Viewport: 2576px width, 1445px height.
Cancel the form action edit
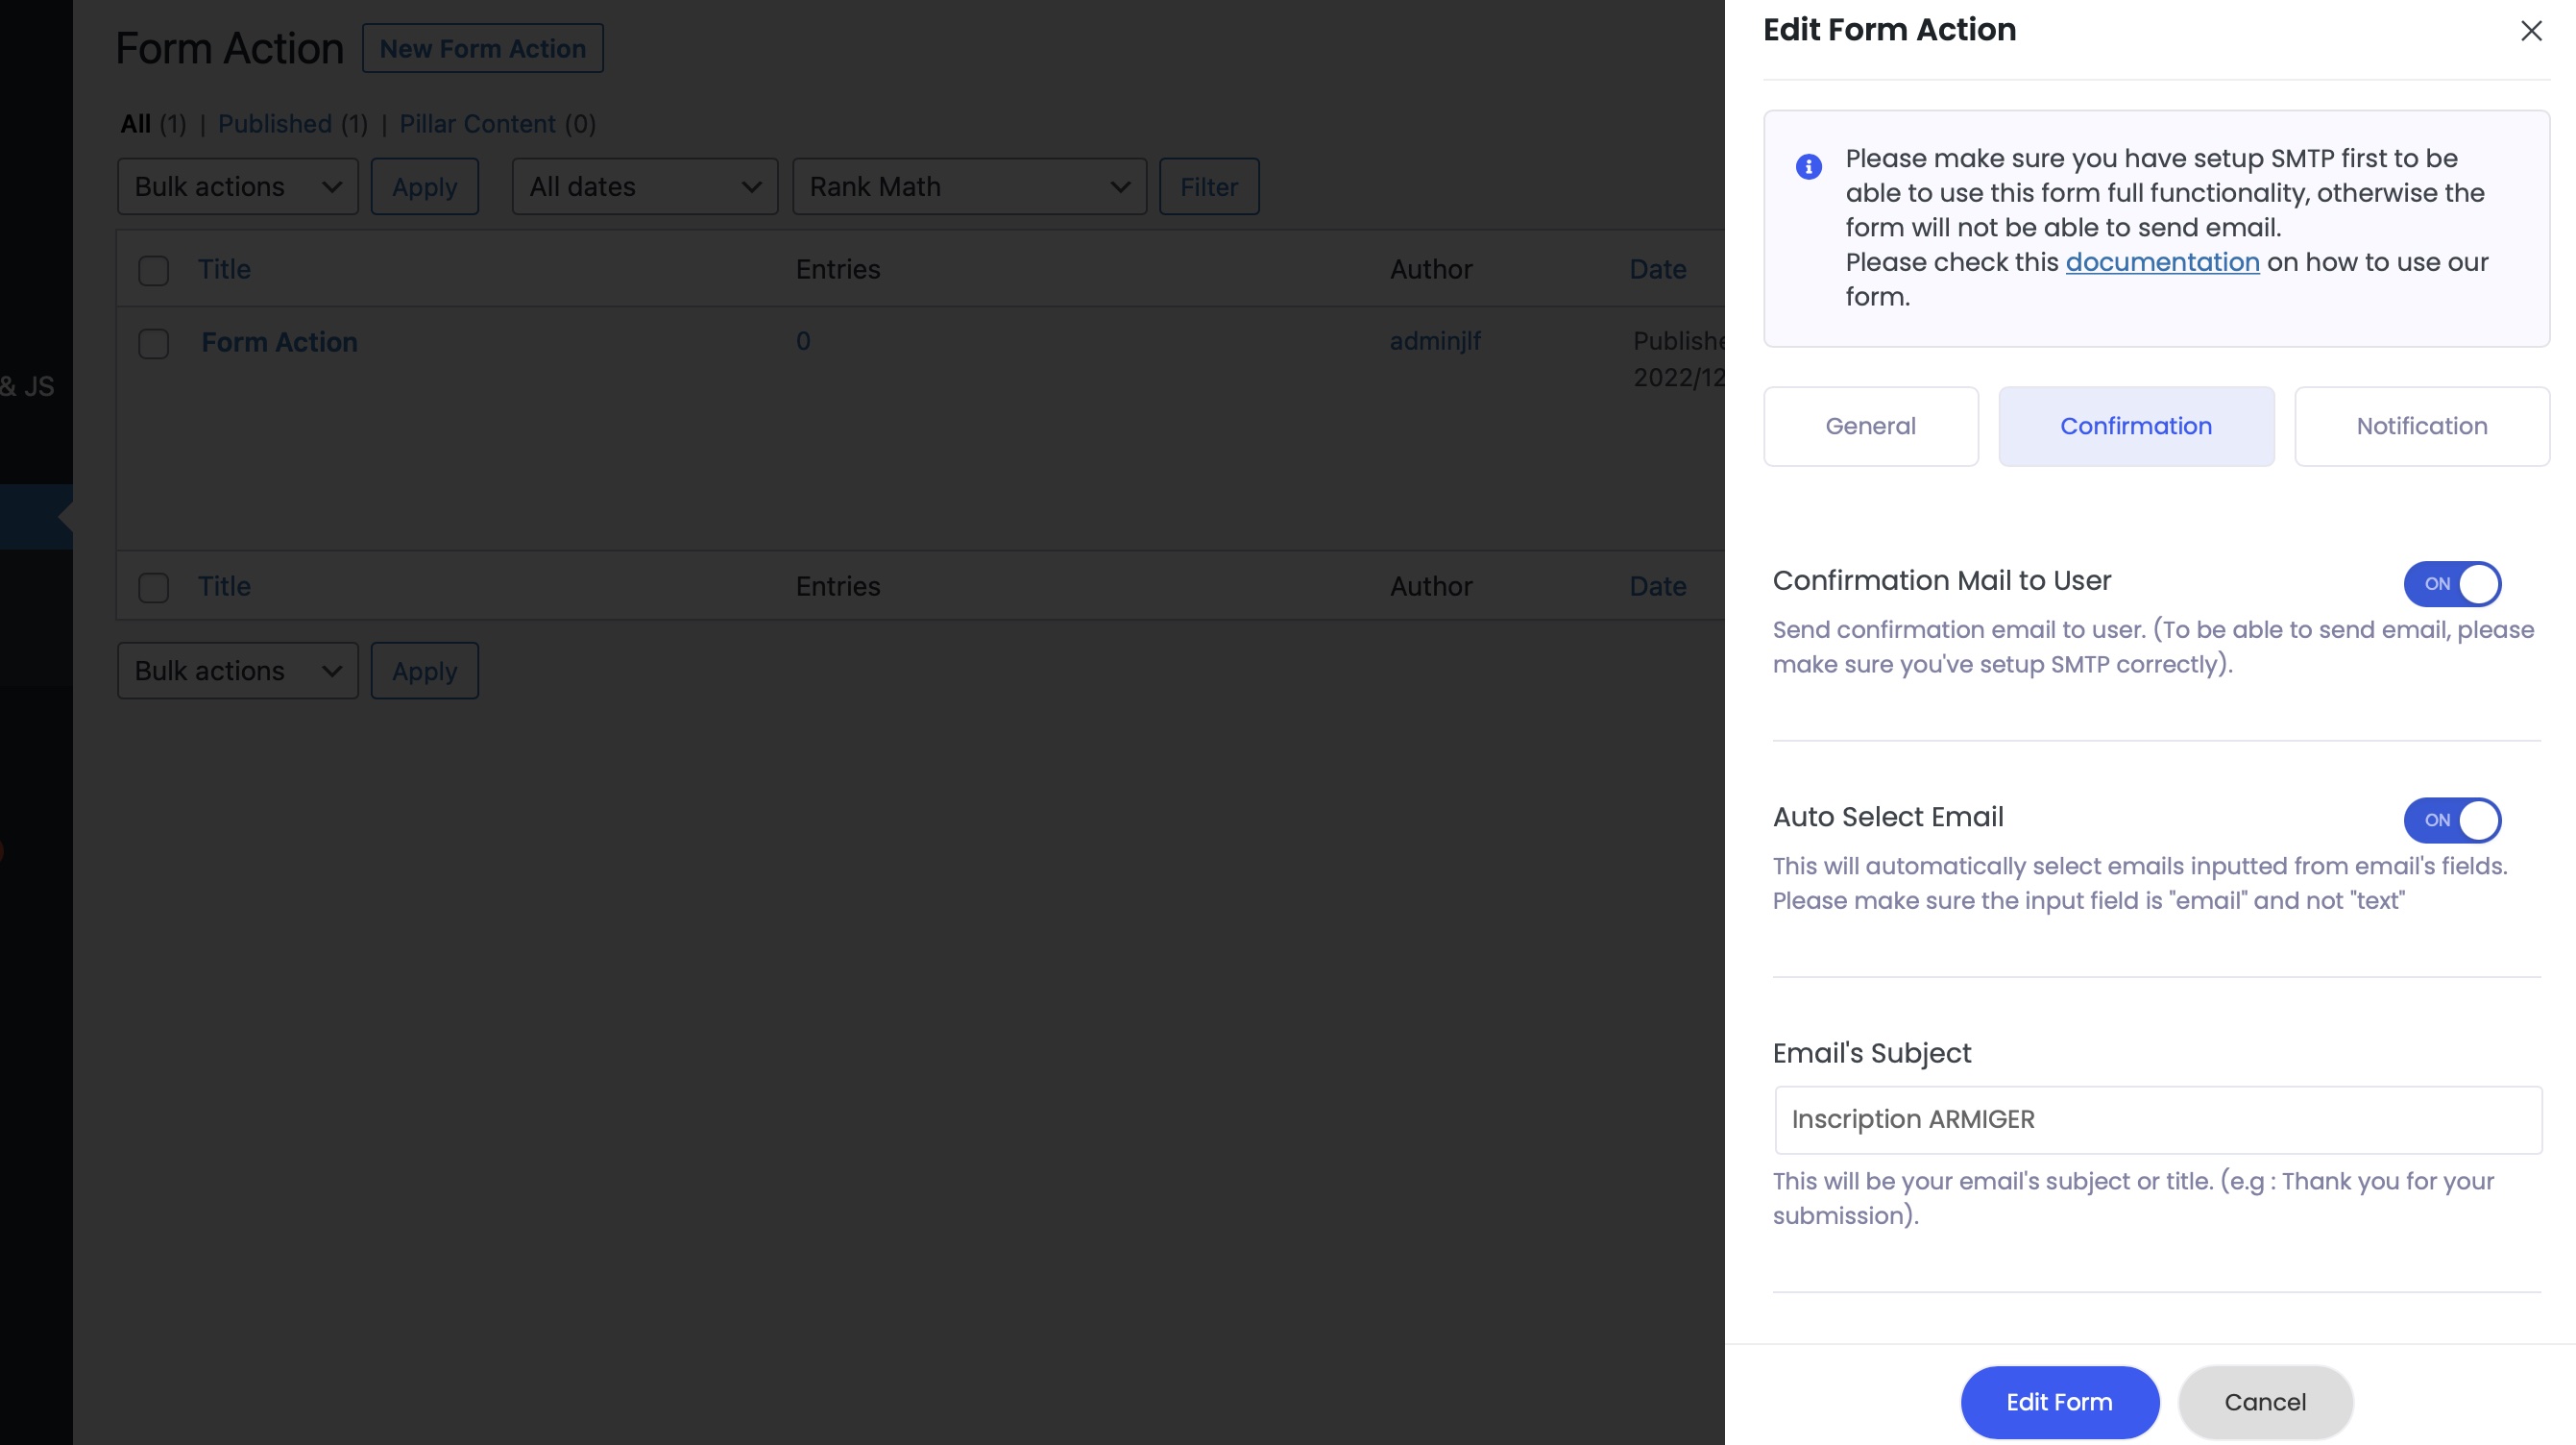pos(2264,1401)
